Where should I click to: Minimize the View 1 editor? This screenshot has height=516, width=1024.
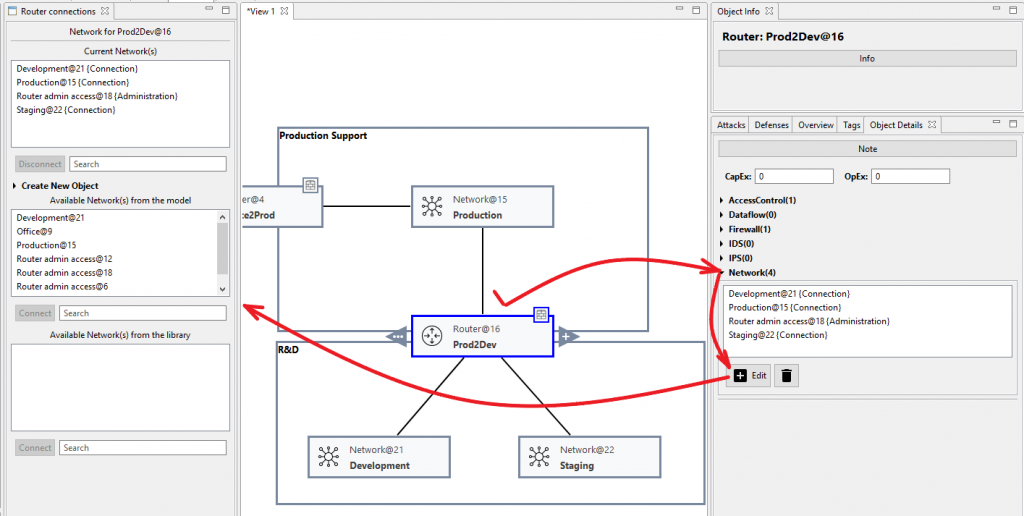coord(681,9)
